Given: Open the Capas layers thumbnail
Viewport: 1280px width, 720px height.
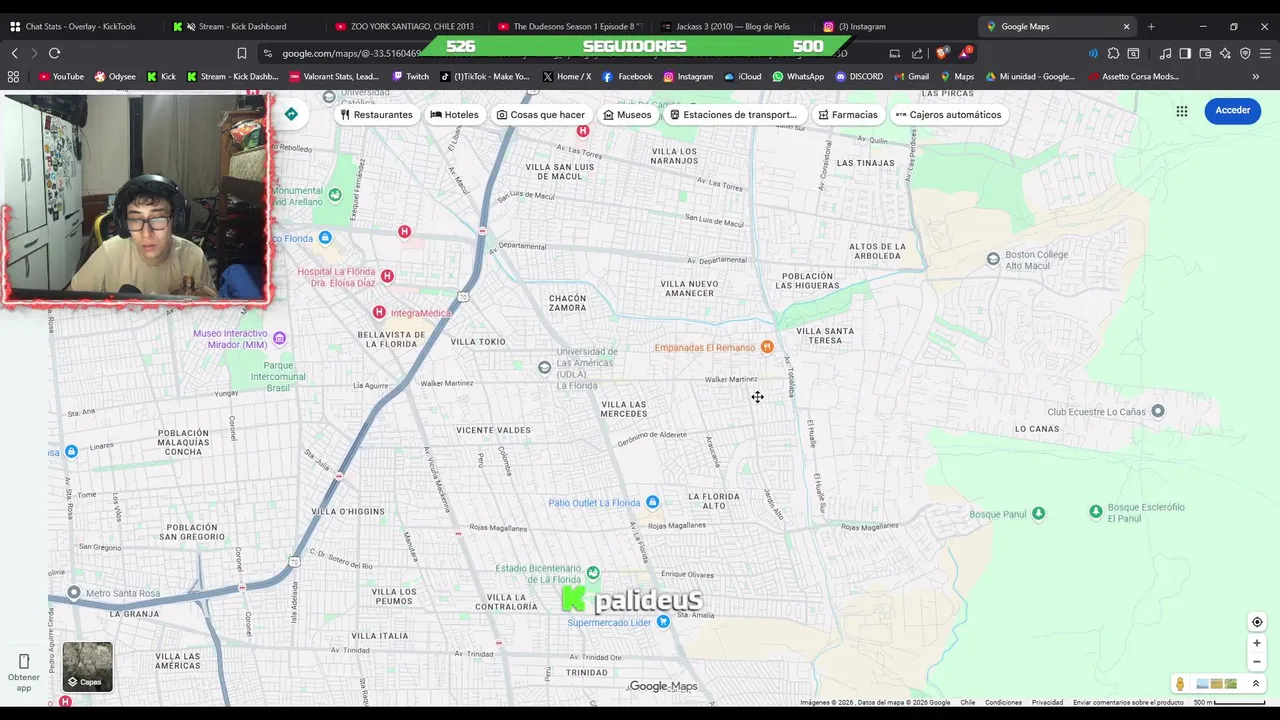Looking at the screenshot, I should 88,667.
